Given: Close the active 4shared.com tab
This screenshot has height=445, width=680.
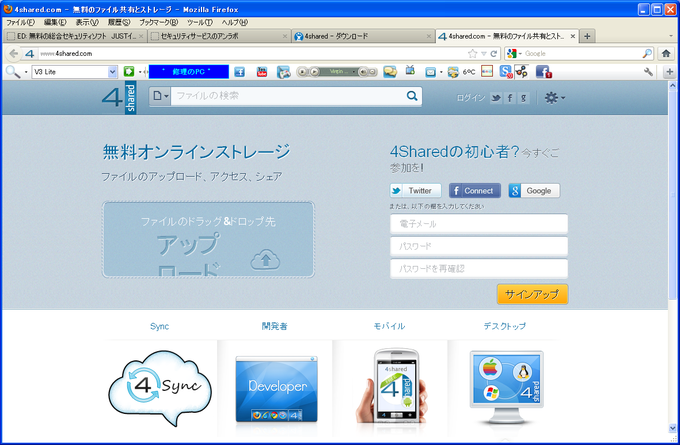Looking at the screenshot, I should coord(572,36).
